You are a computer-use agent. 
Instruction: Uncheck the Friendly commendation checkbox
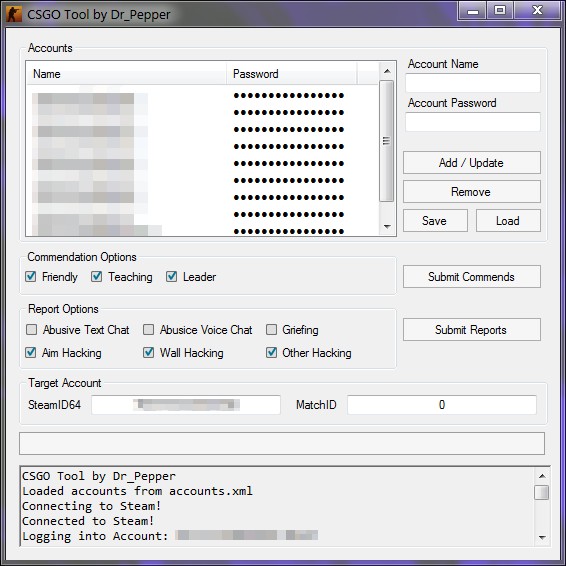click(31, 277)
